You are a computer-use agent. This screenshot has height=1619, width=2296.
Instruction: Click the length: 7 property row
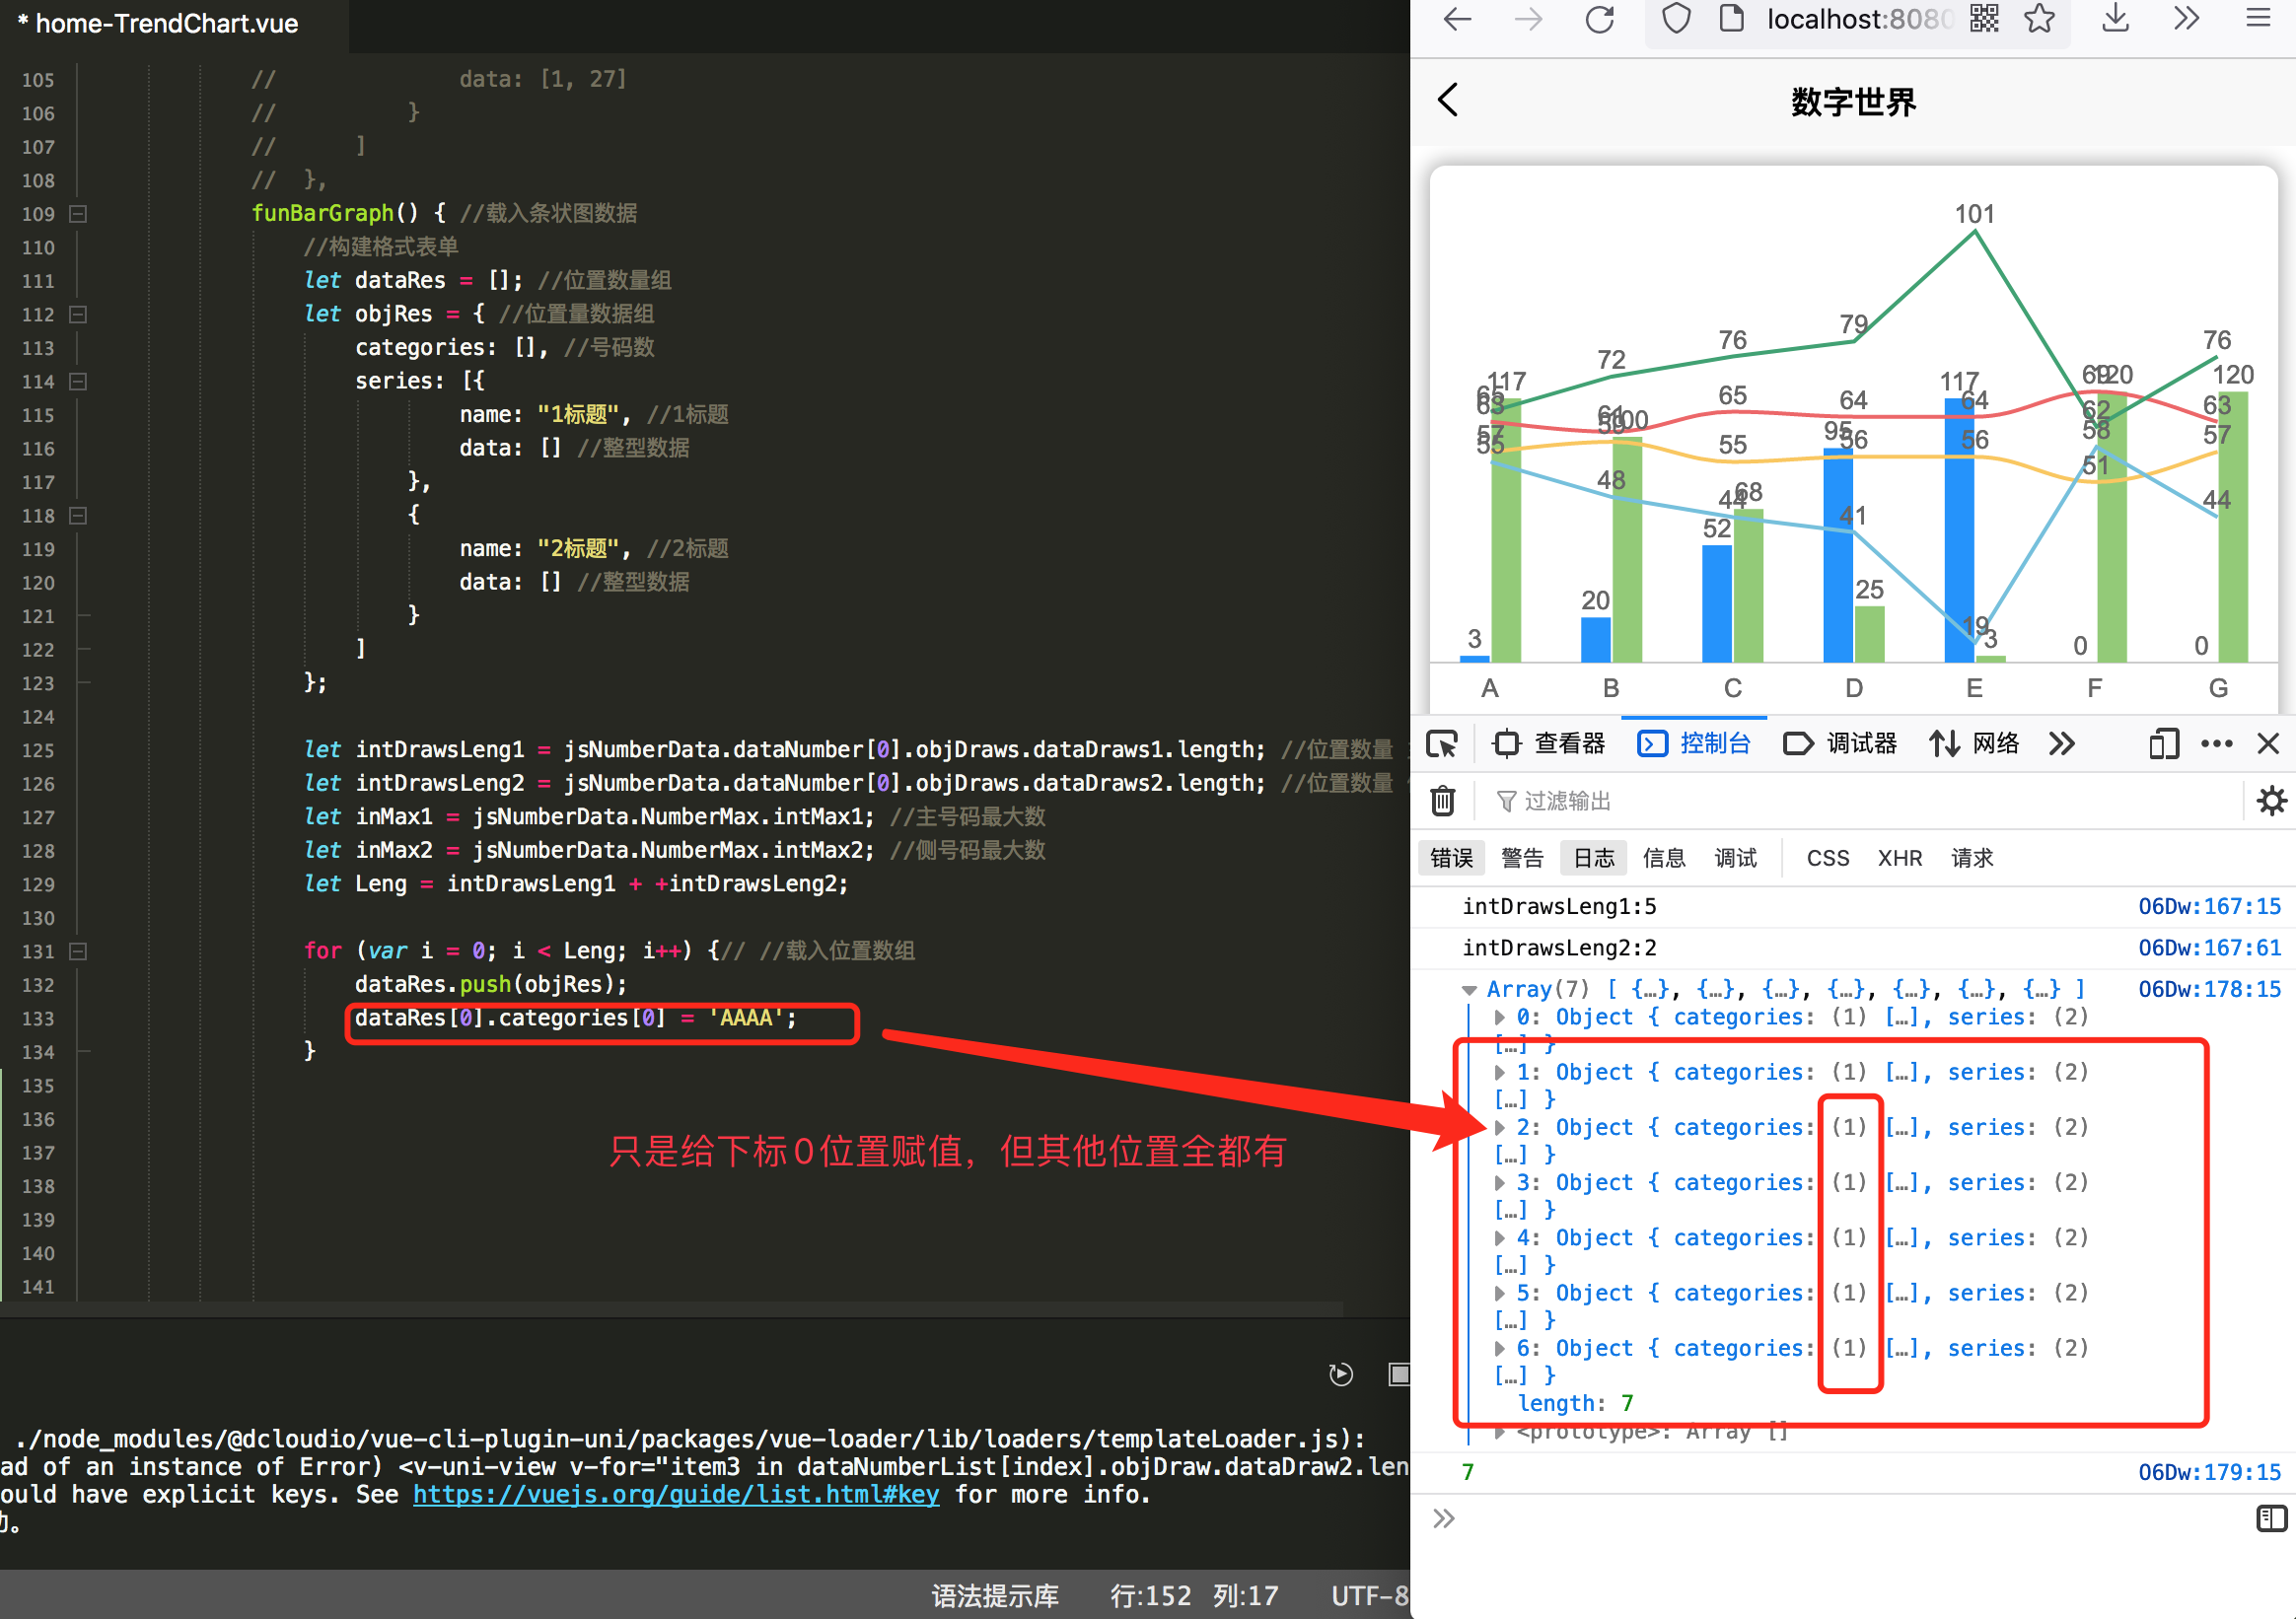click(x=1575, y=1404)
